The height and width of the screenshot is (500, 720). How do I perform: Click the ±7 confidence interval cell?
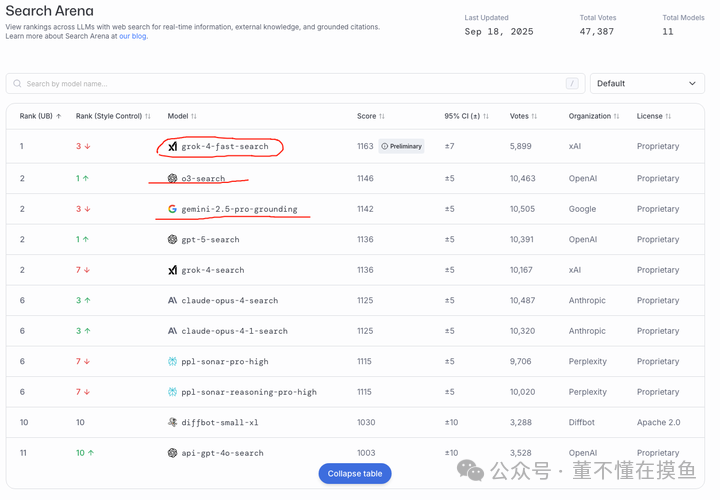pyautogui.click(x=449, y=146)
